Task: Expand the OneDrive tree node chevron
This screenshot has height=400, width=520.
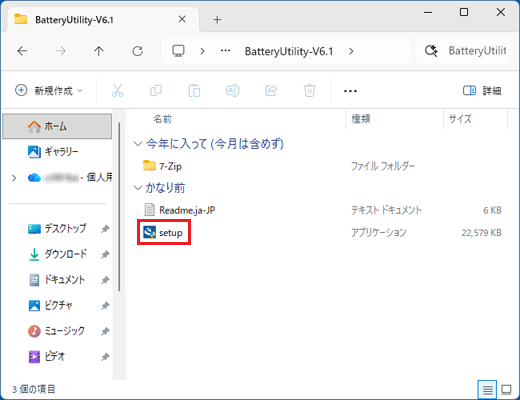Action: tap(14, 178)
